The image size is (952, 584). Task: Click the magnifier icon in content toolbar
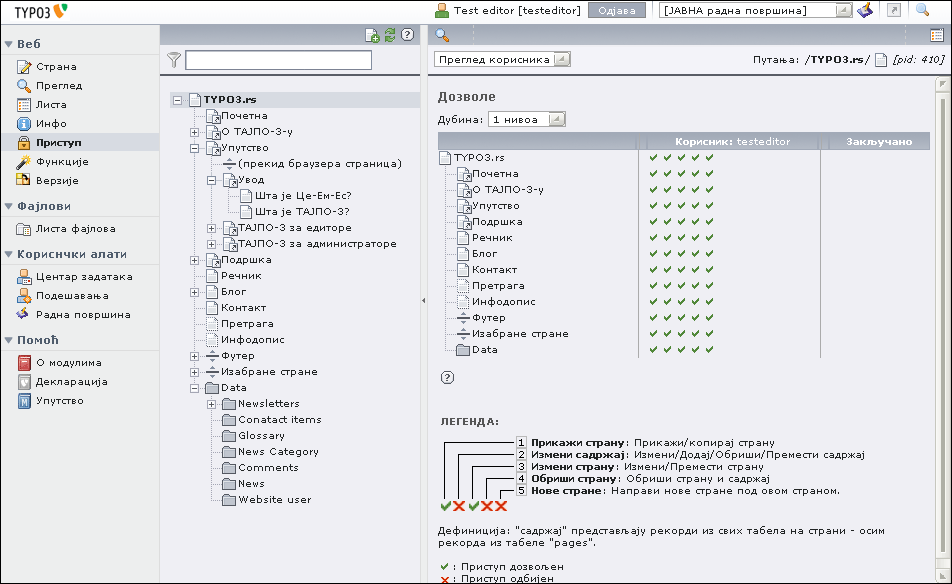(442, 35)
